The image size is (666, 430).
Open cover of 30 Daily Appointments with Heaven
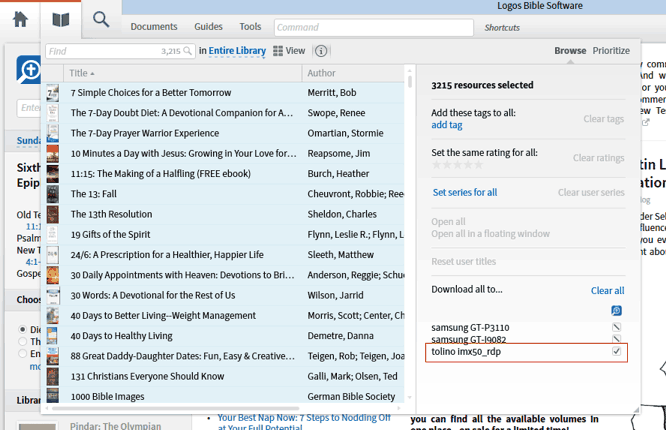[53, 275]
